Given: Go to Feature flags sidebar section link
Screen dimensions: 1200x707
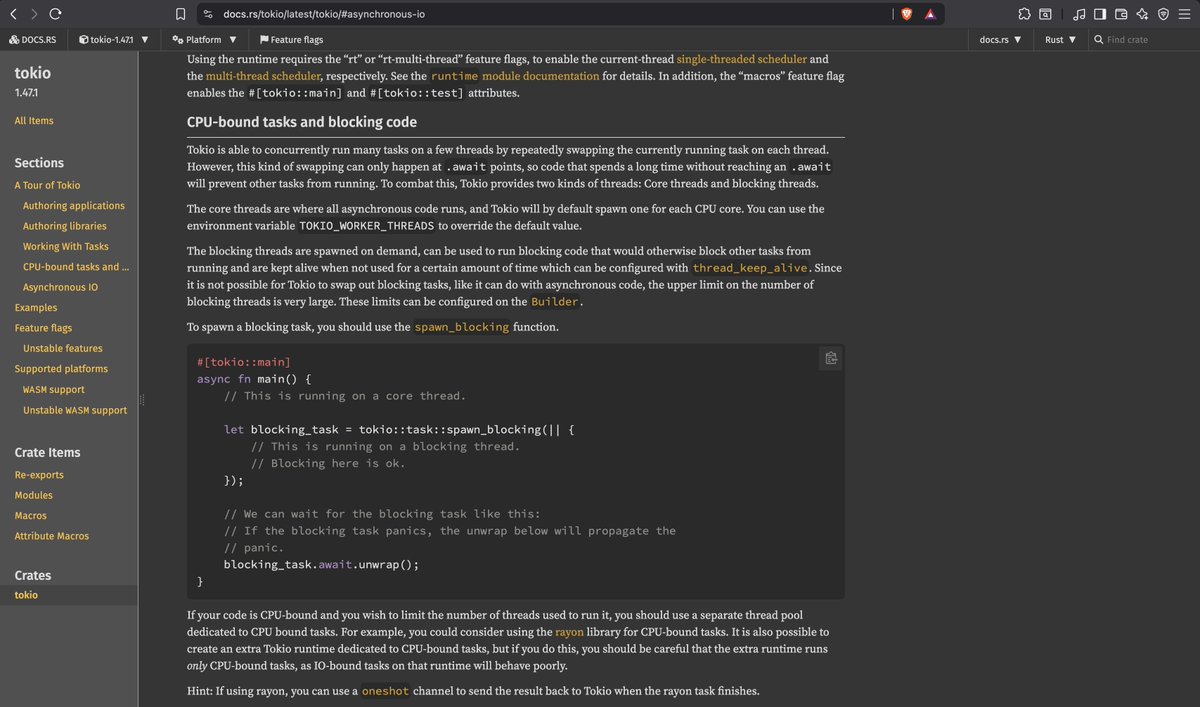Looking at the screenshot, I should click(x=43, y=328).
